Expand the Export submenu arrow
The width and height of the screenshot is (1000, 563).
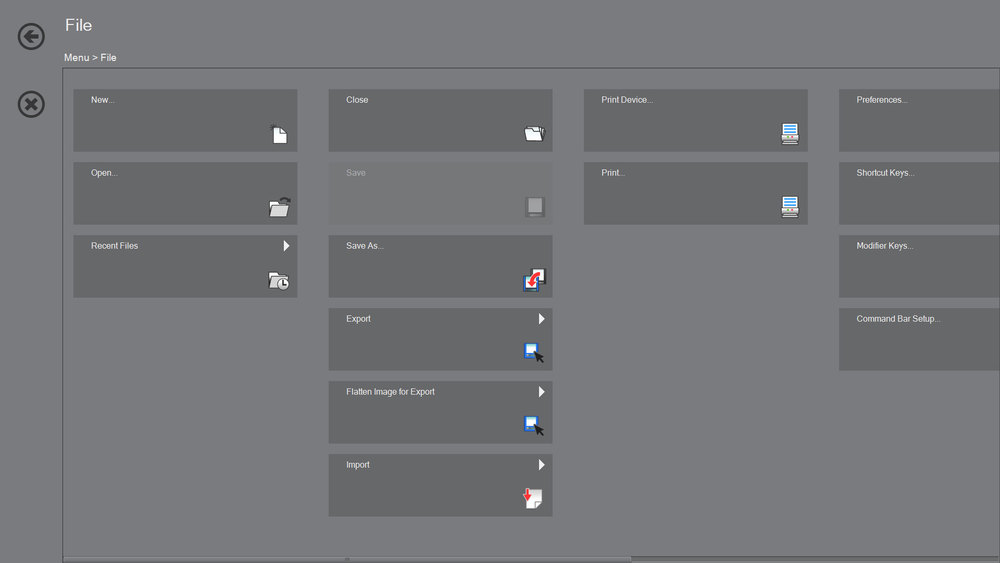point(541,319)
